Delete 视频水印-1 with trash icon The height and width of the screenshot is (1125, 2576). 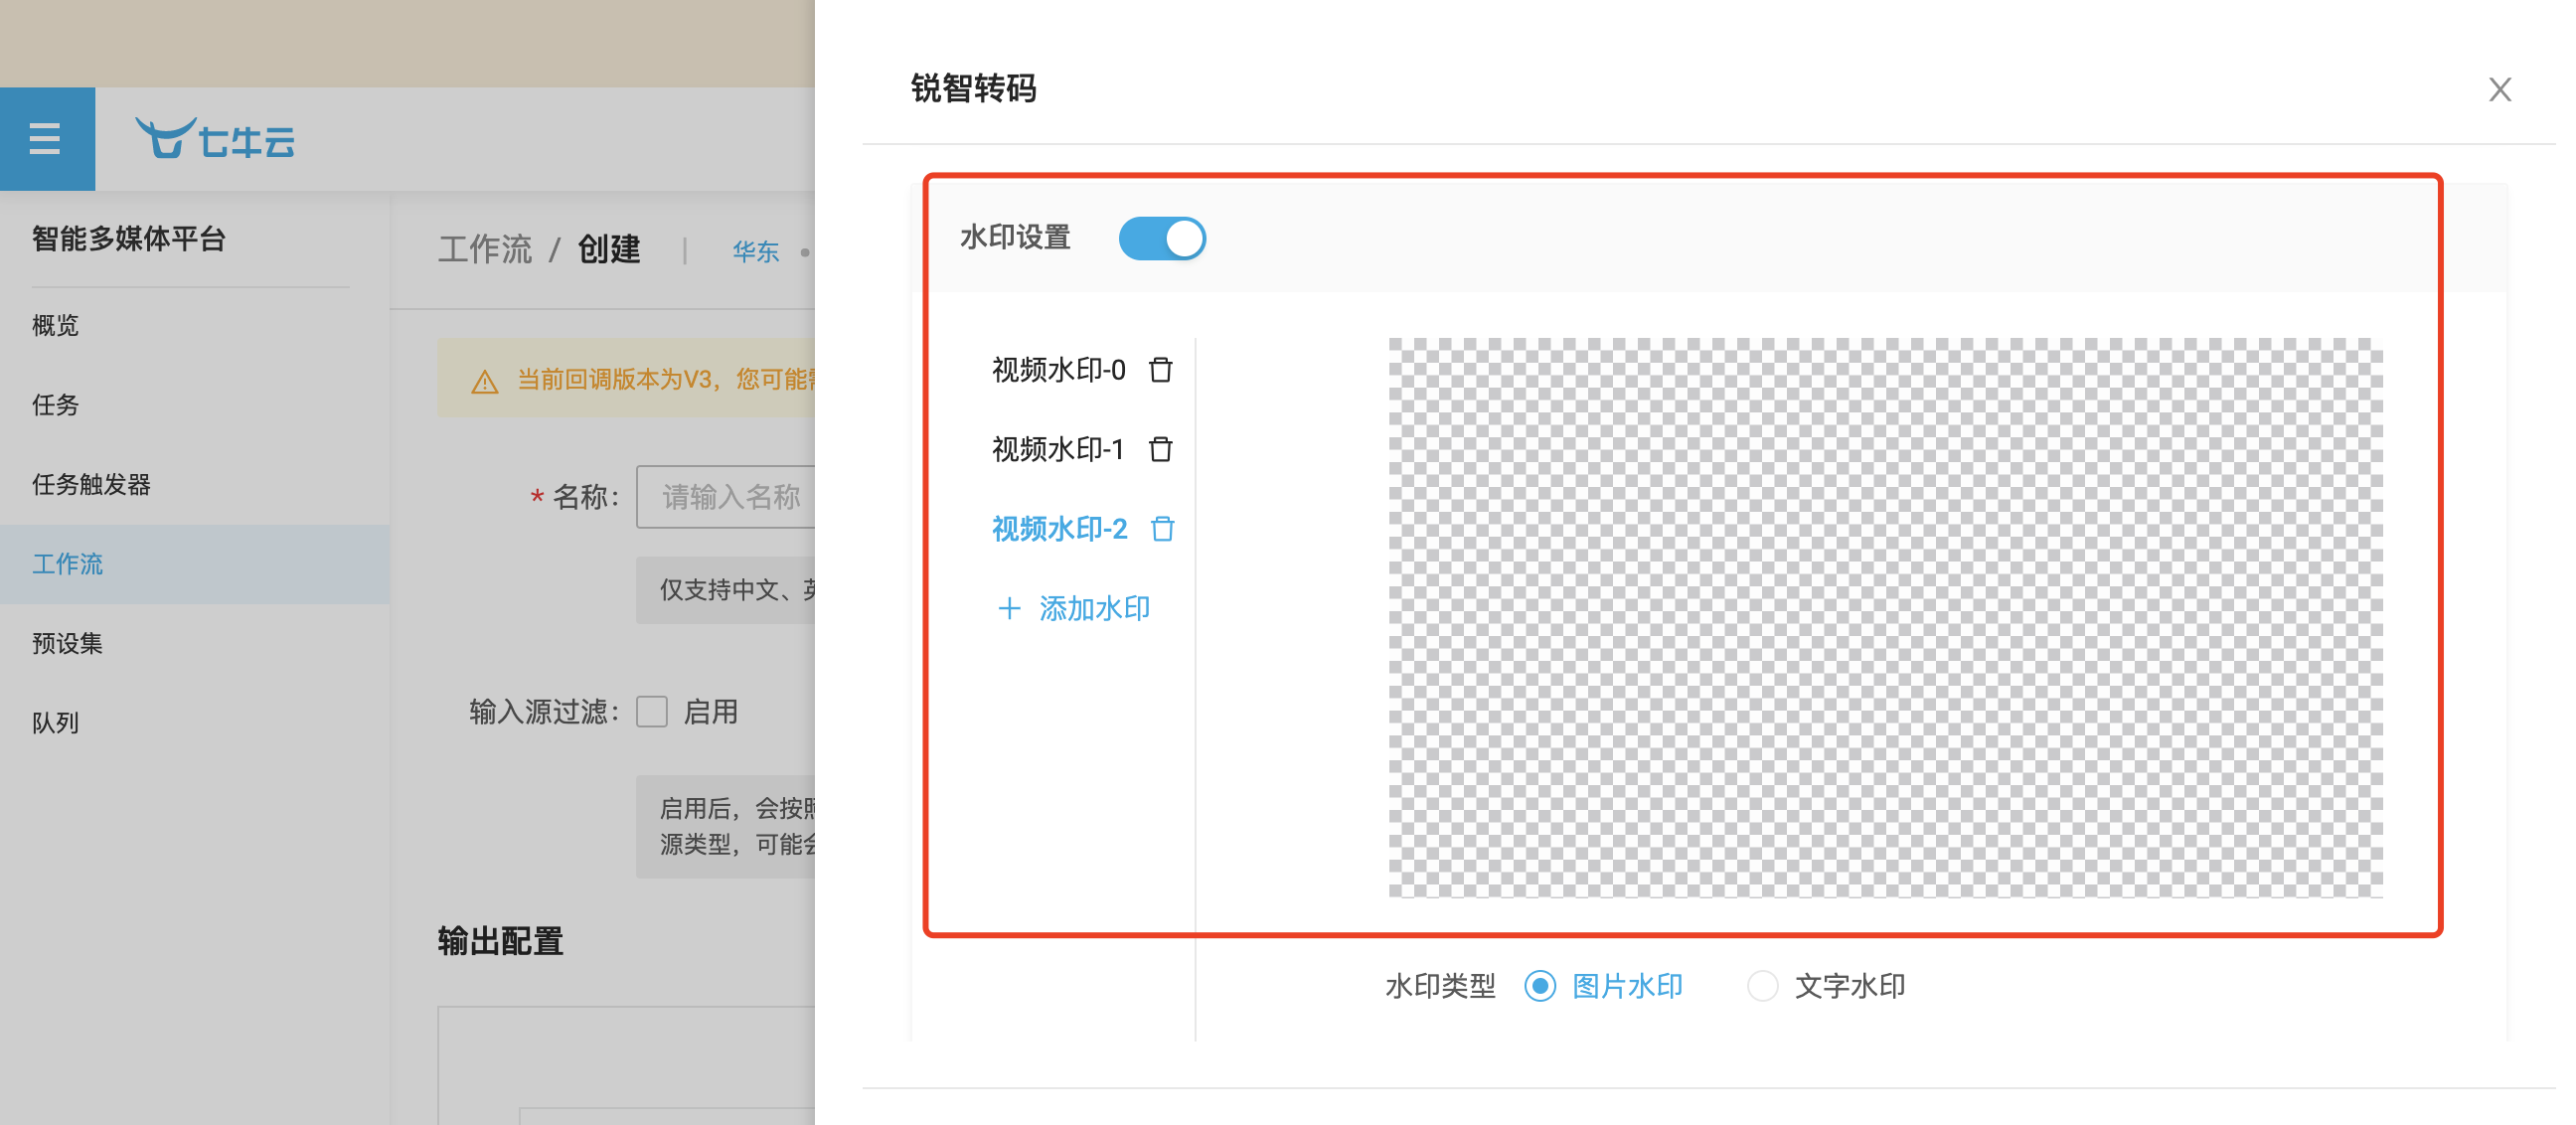click(x=1160, y=449)
